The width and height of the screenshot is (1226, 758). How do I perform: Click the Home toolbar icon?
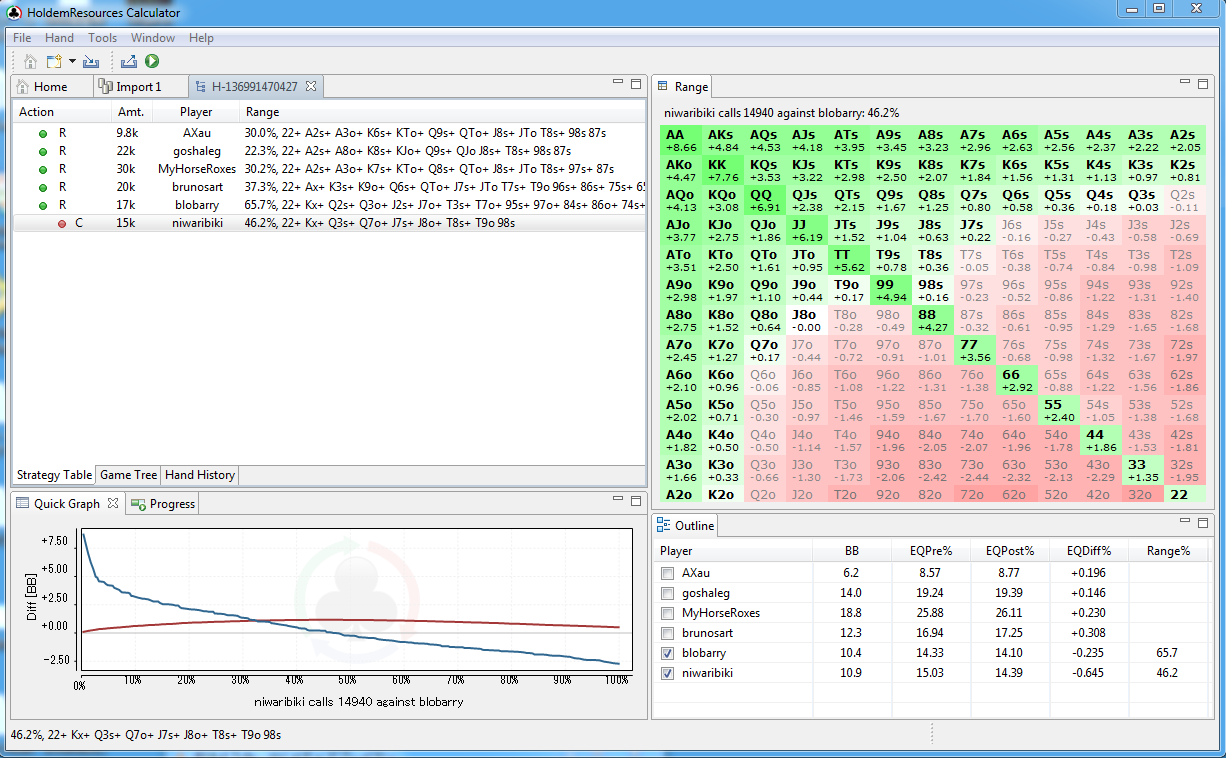coord(30,62)
